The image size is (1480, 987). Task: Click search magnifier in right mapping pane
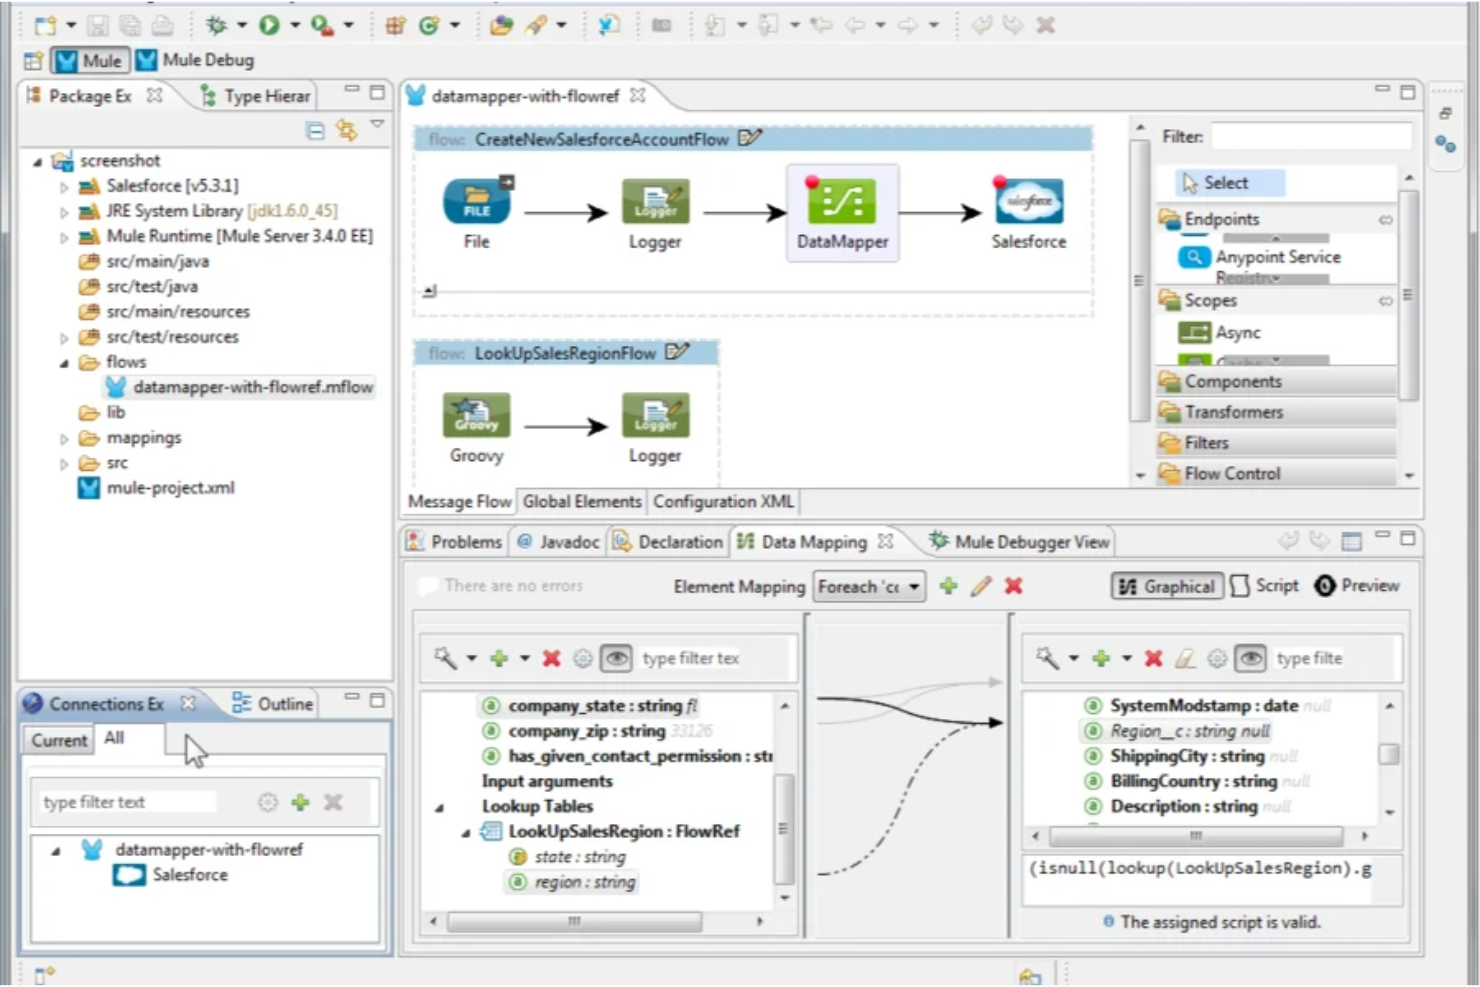(1047, 658)
